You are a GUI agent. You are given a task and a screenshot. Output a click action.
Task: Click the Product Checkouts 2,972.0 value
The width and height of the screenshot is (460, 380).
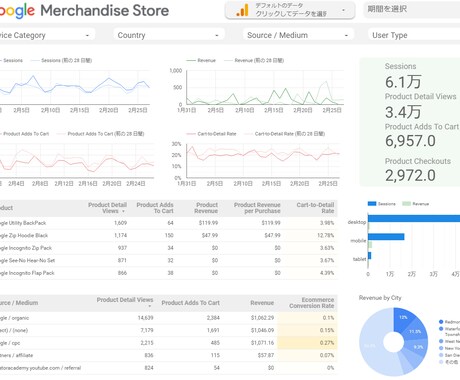(410, 175)
